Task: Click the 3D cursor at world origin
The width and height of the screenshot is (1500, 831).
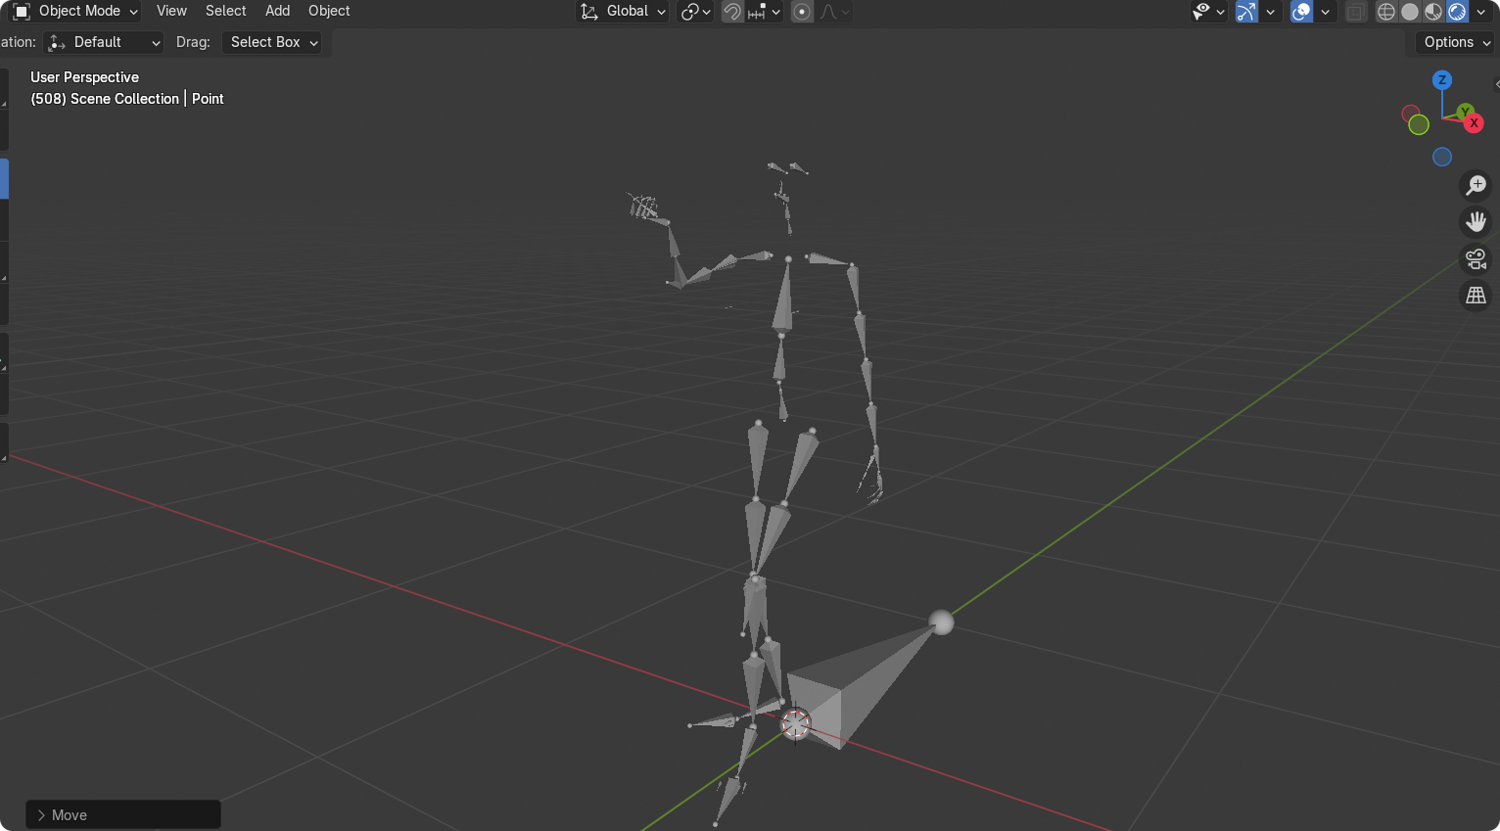Action: (x=795, y=724)
